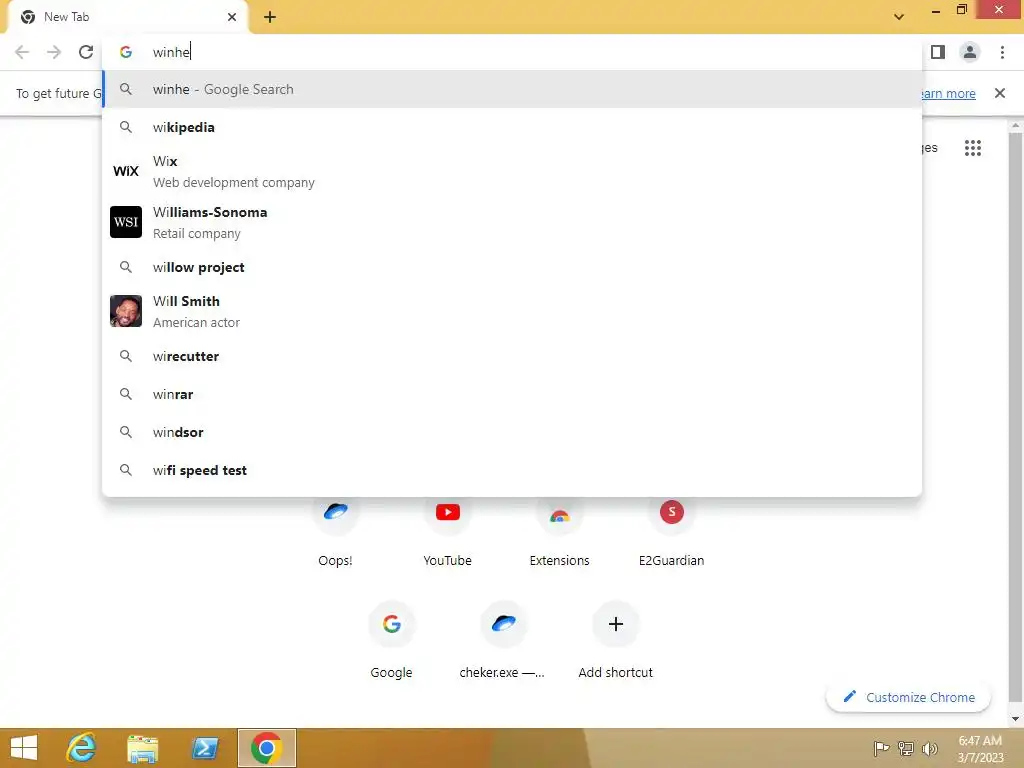The width and height of the screenshot is (1024, 768).
Task: Choose the wifi speed test suggestion
Action: [512, 470]
